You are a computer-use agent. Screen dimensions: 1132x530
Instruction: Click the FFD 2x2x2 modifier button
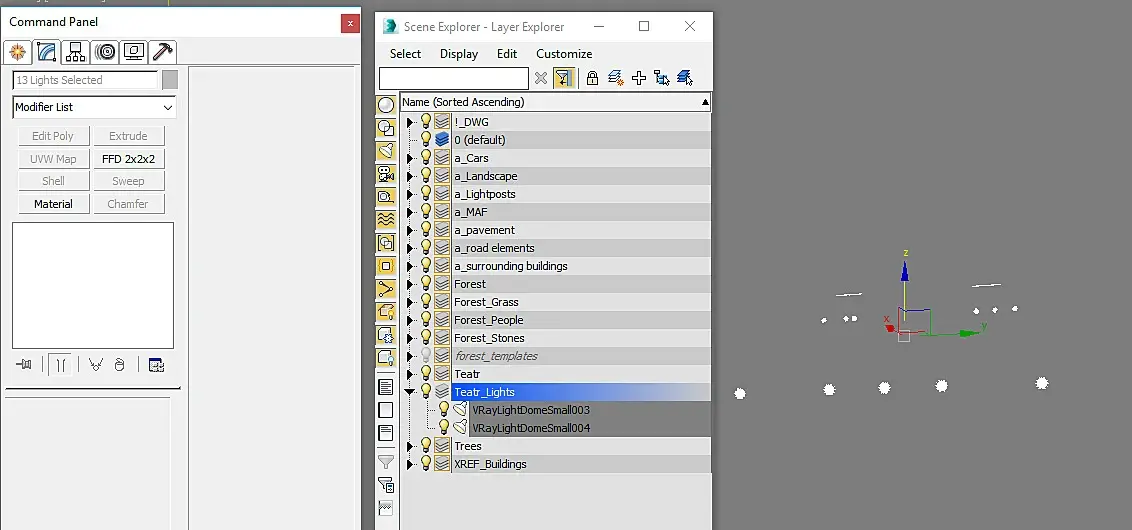[128, 159]
